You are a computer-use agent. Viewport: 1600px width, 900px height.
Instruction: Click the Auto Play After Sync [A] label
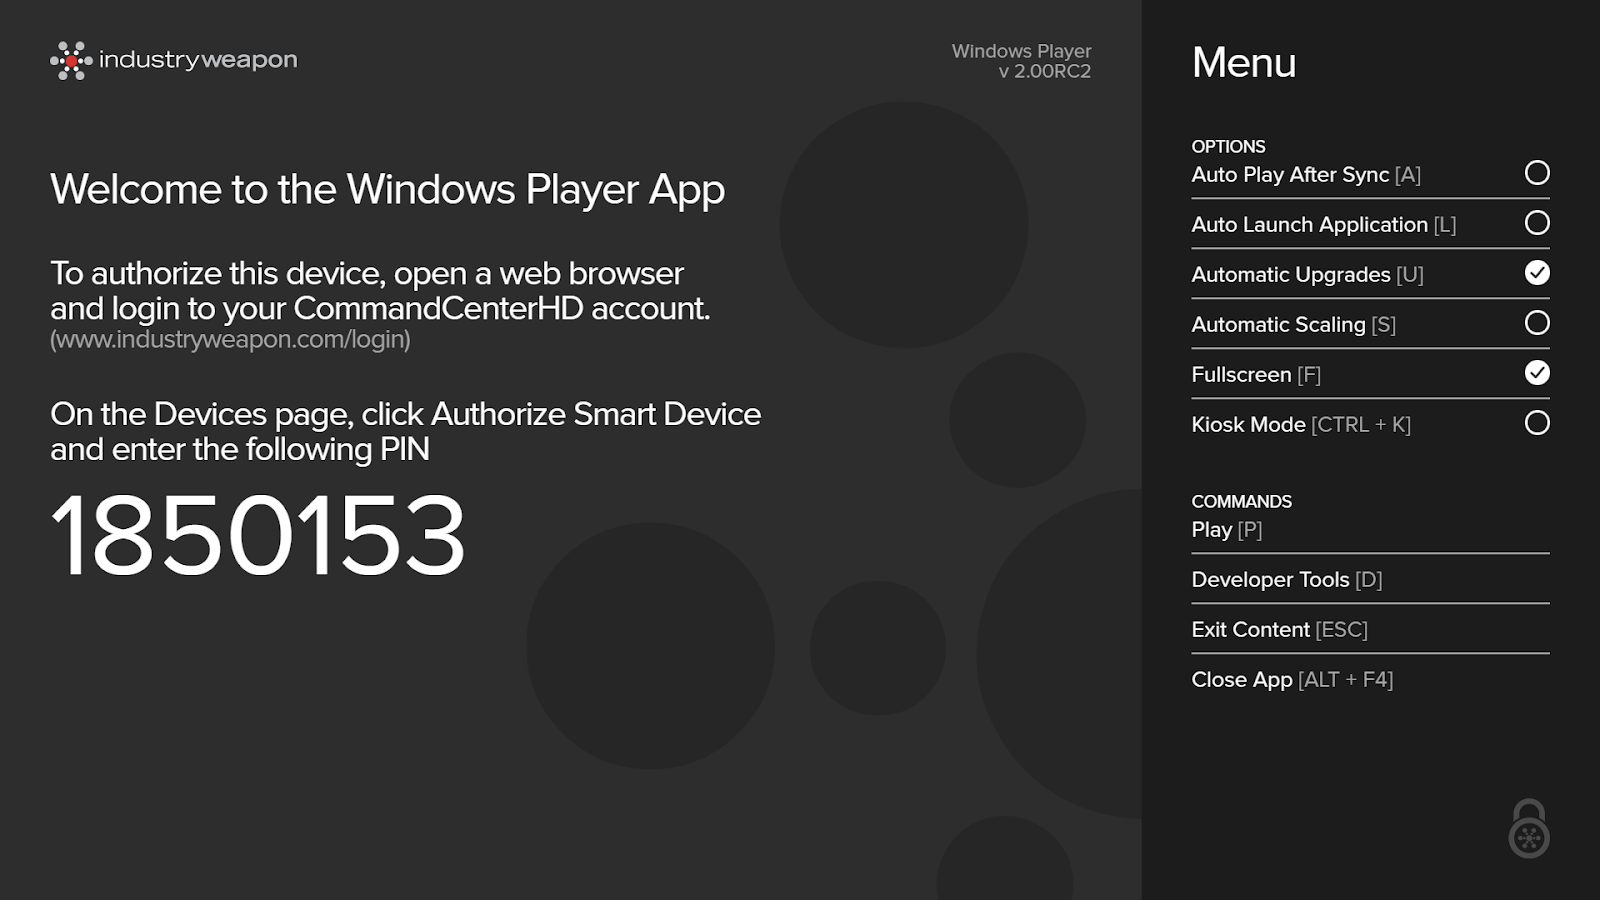pyautogui.click(x=1306, y=175)
